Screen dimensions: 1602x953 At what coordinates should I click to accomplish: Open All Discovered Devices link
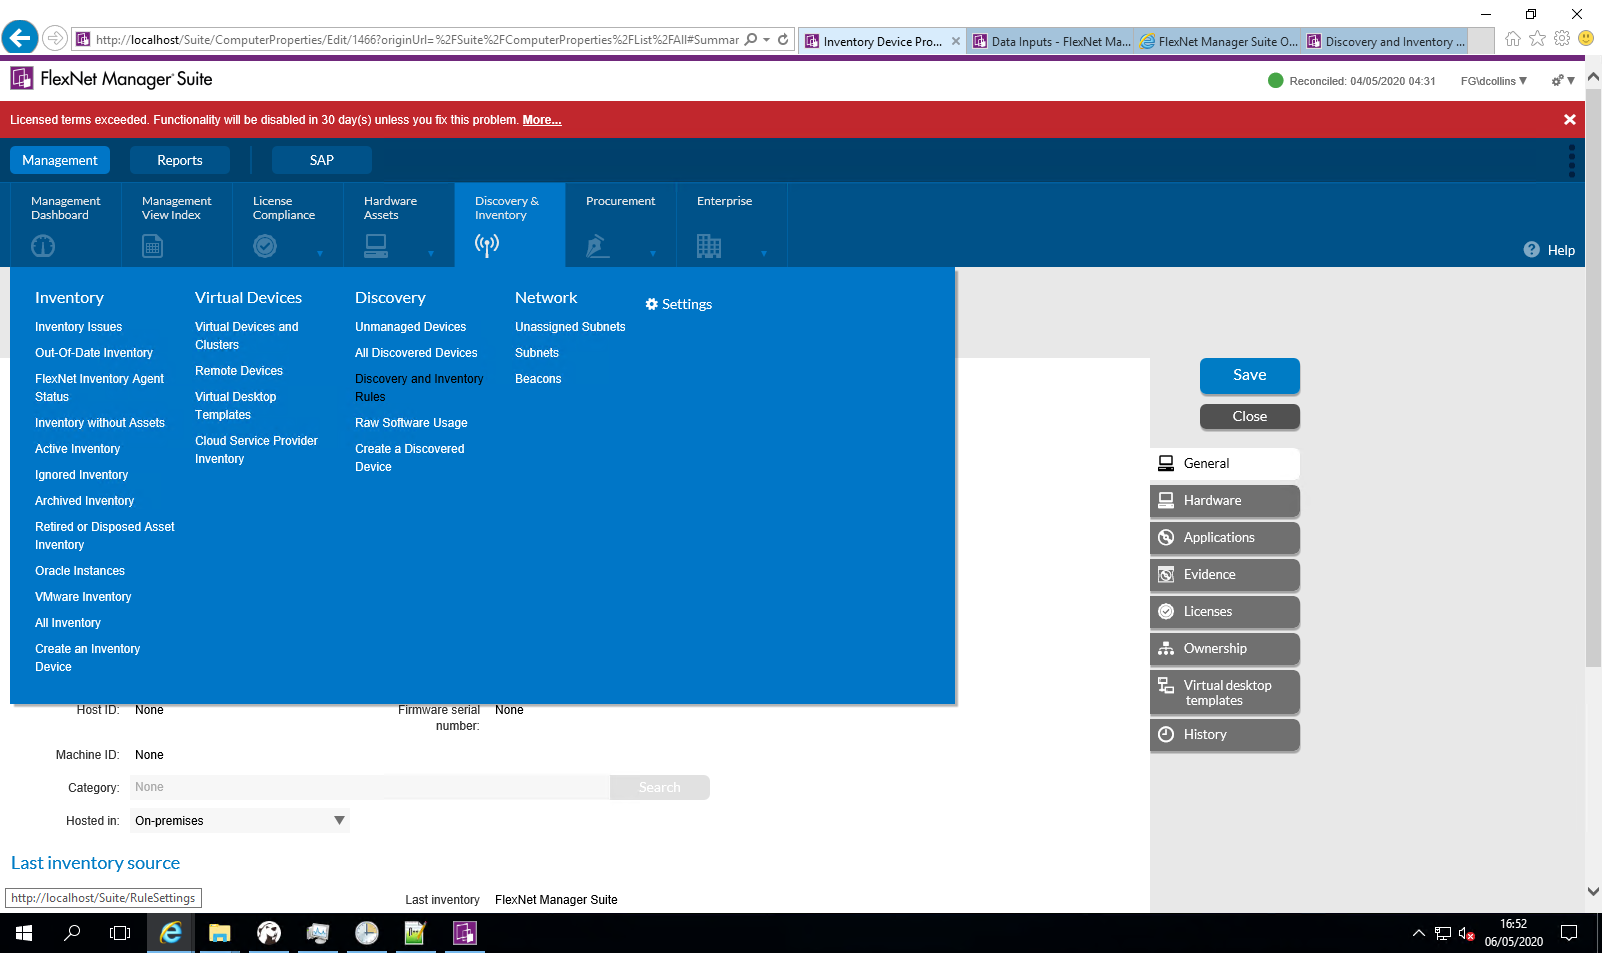(x=416, y=353)
